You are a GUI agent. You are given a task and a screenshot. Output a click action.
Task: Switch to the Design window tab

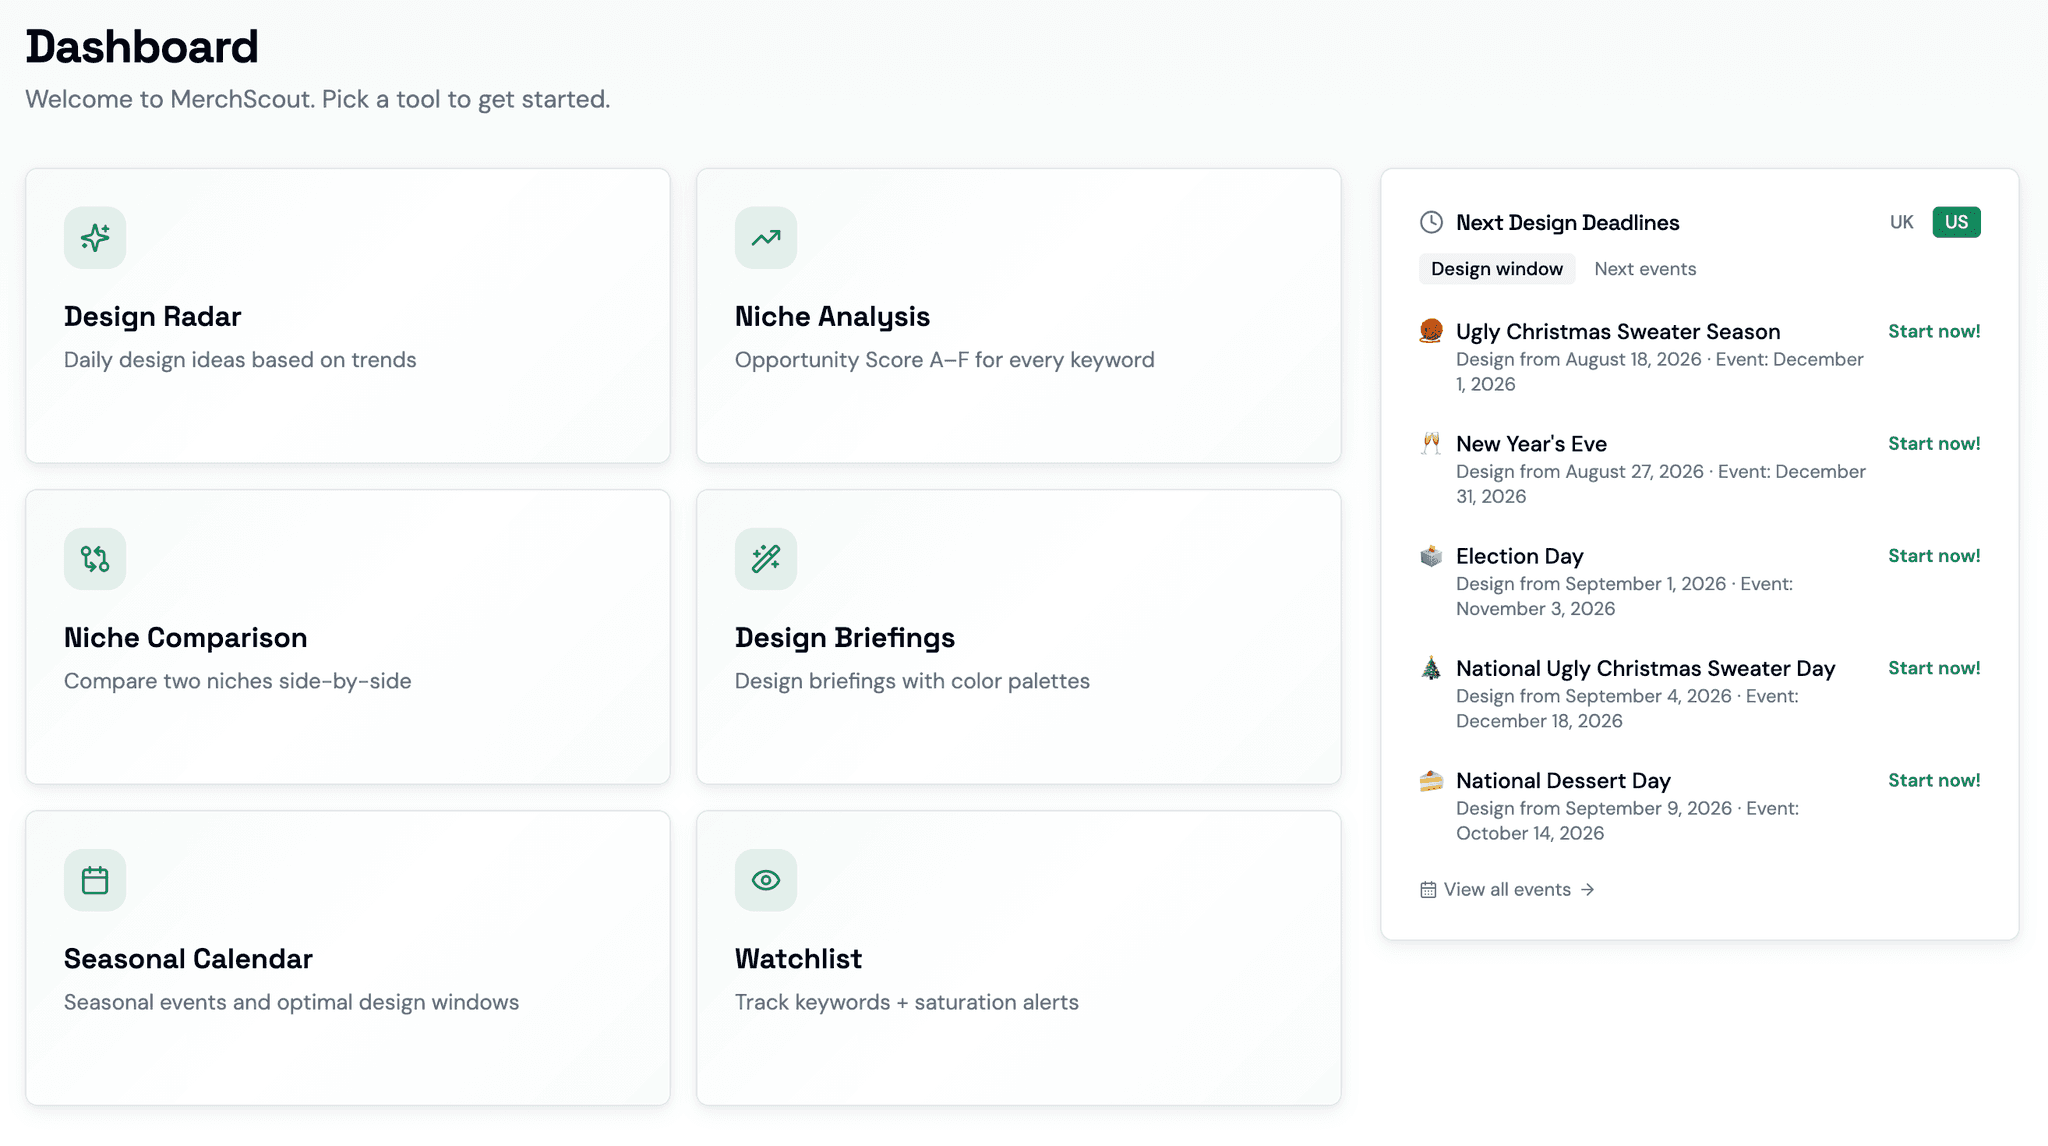[1496, 269]
